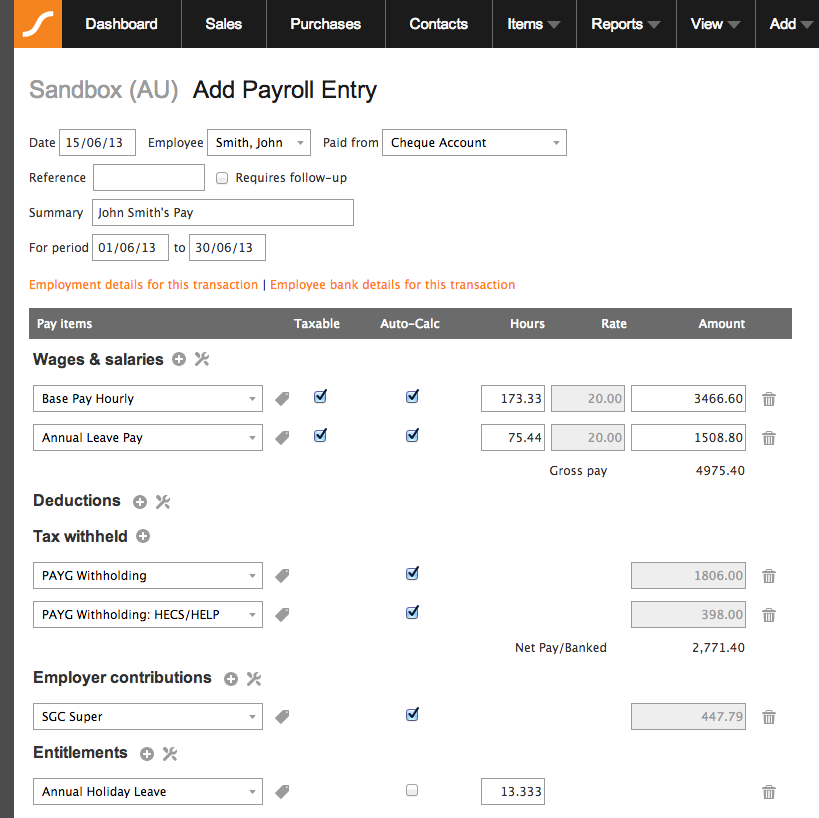This screenshot has width=819, height=818.
Task: Go to the Dashboard tab
Action: (121, 24)
